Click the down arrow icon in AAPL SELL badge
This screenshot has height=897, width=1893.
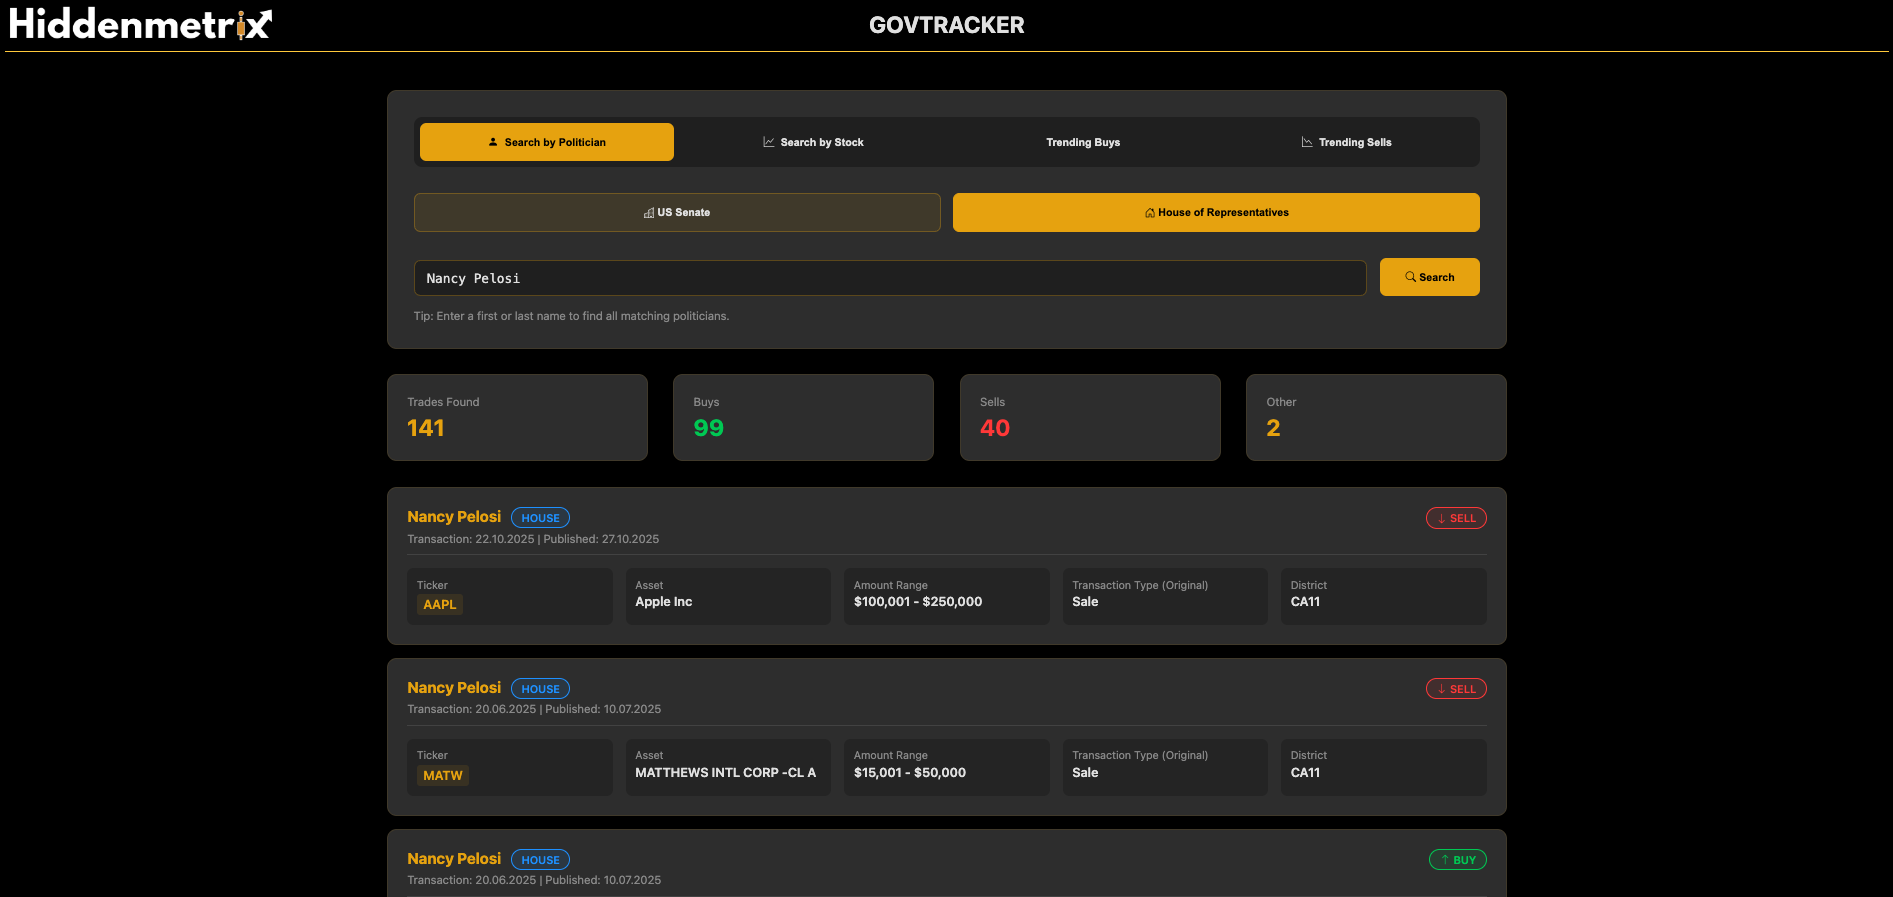1441,518
